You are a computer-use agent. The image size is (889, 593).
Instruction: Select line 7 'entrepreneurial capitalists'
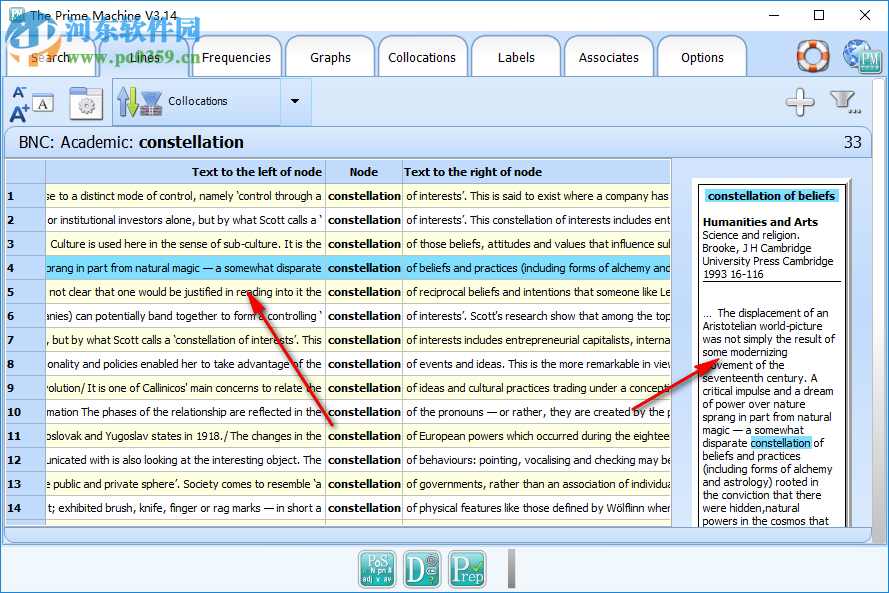[x=338, y=340]
